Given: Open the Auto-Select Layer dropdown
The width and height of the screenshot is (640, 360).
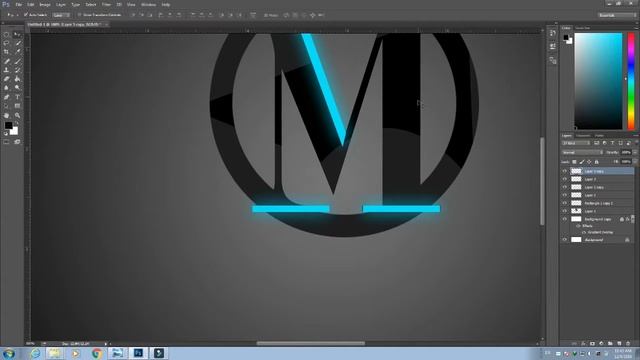Looking at the screenshot, I should pyautogui.click(x=61, y=15).
